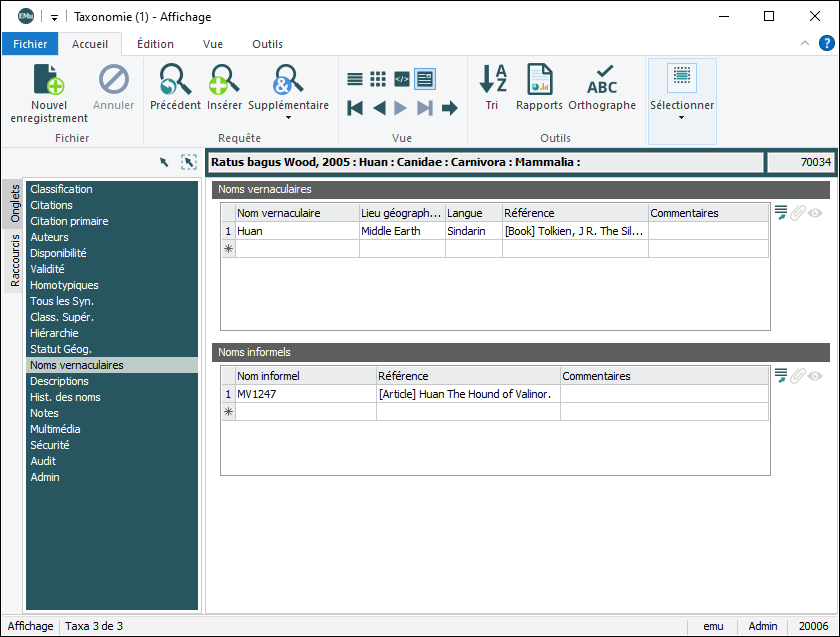Switch to the grid thumbnails view
This screenshot has width=840, height=637.
[x=378, y=79]
